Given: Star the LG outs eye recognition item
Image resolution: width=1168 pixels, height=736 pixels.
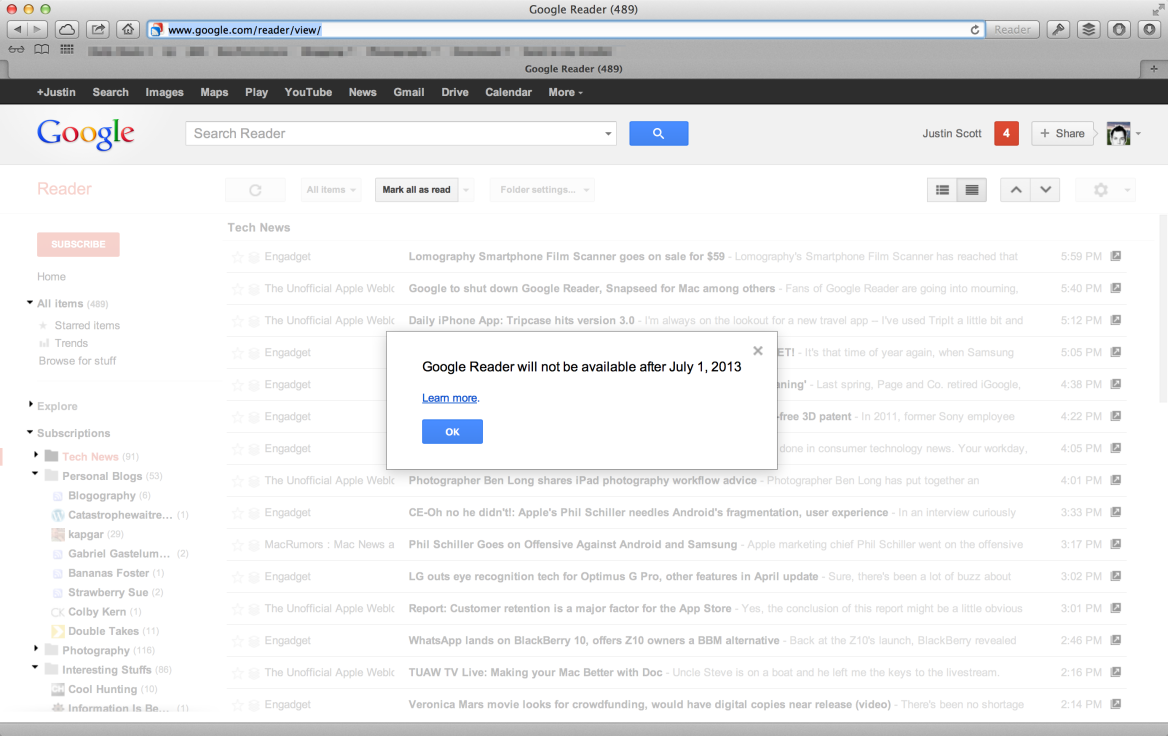Looking at the screenshot, I should [238, 577].
